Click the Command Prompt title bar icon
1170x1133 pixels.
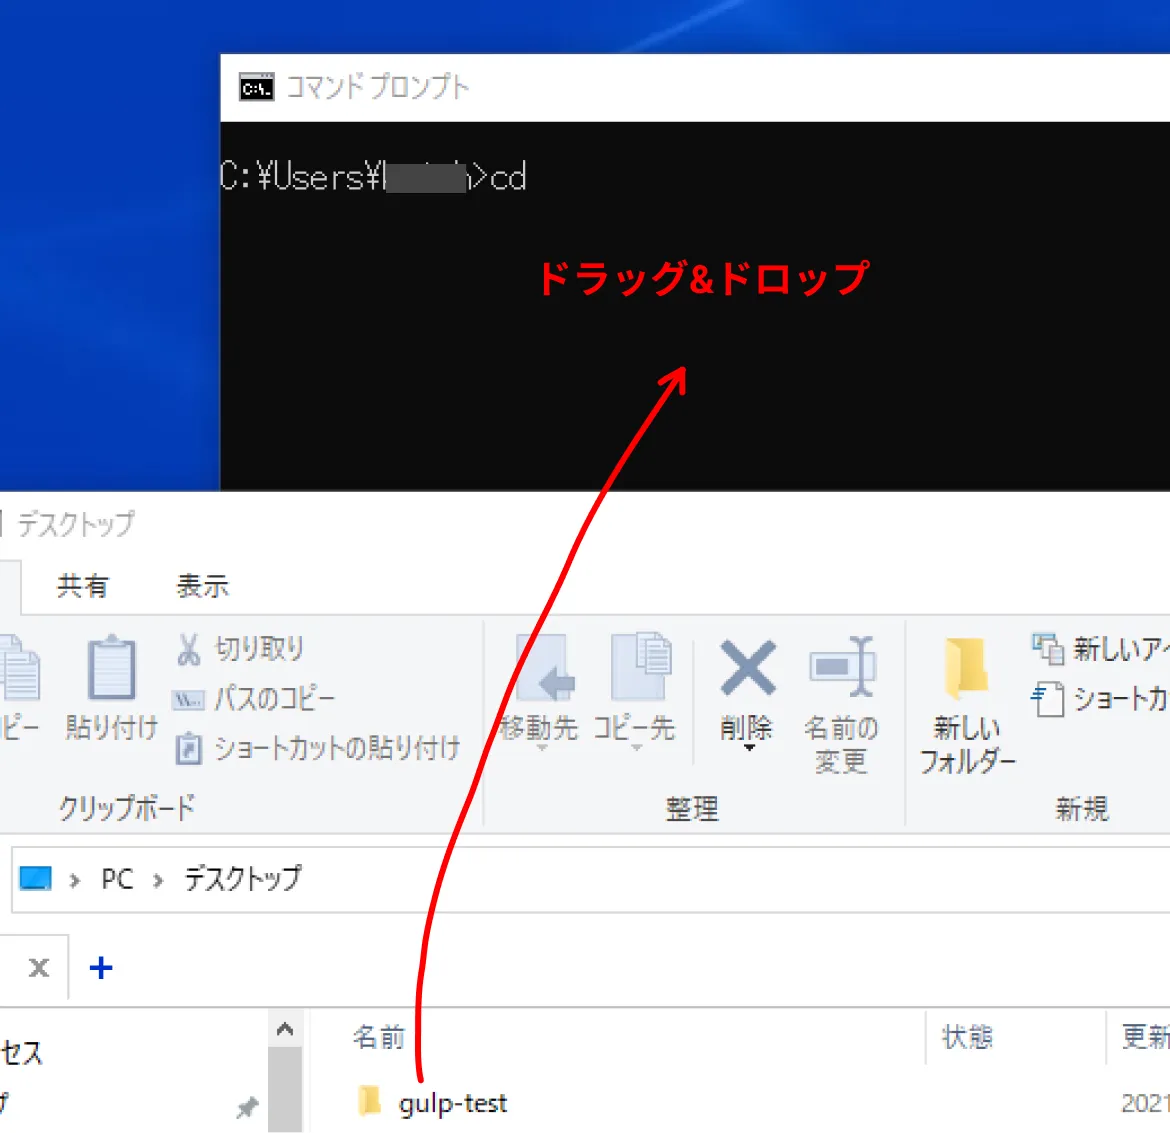pyautogui.click(x=256, y=87)
